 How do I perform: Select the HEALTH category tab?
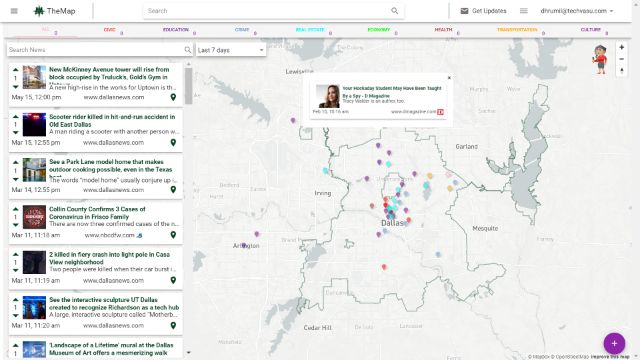click(x=443, y=30)
